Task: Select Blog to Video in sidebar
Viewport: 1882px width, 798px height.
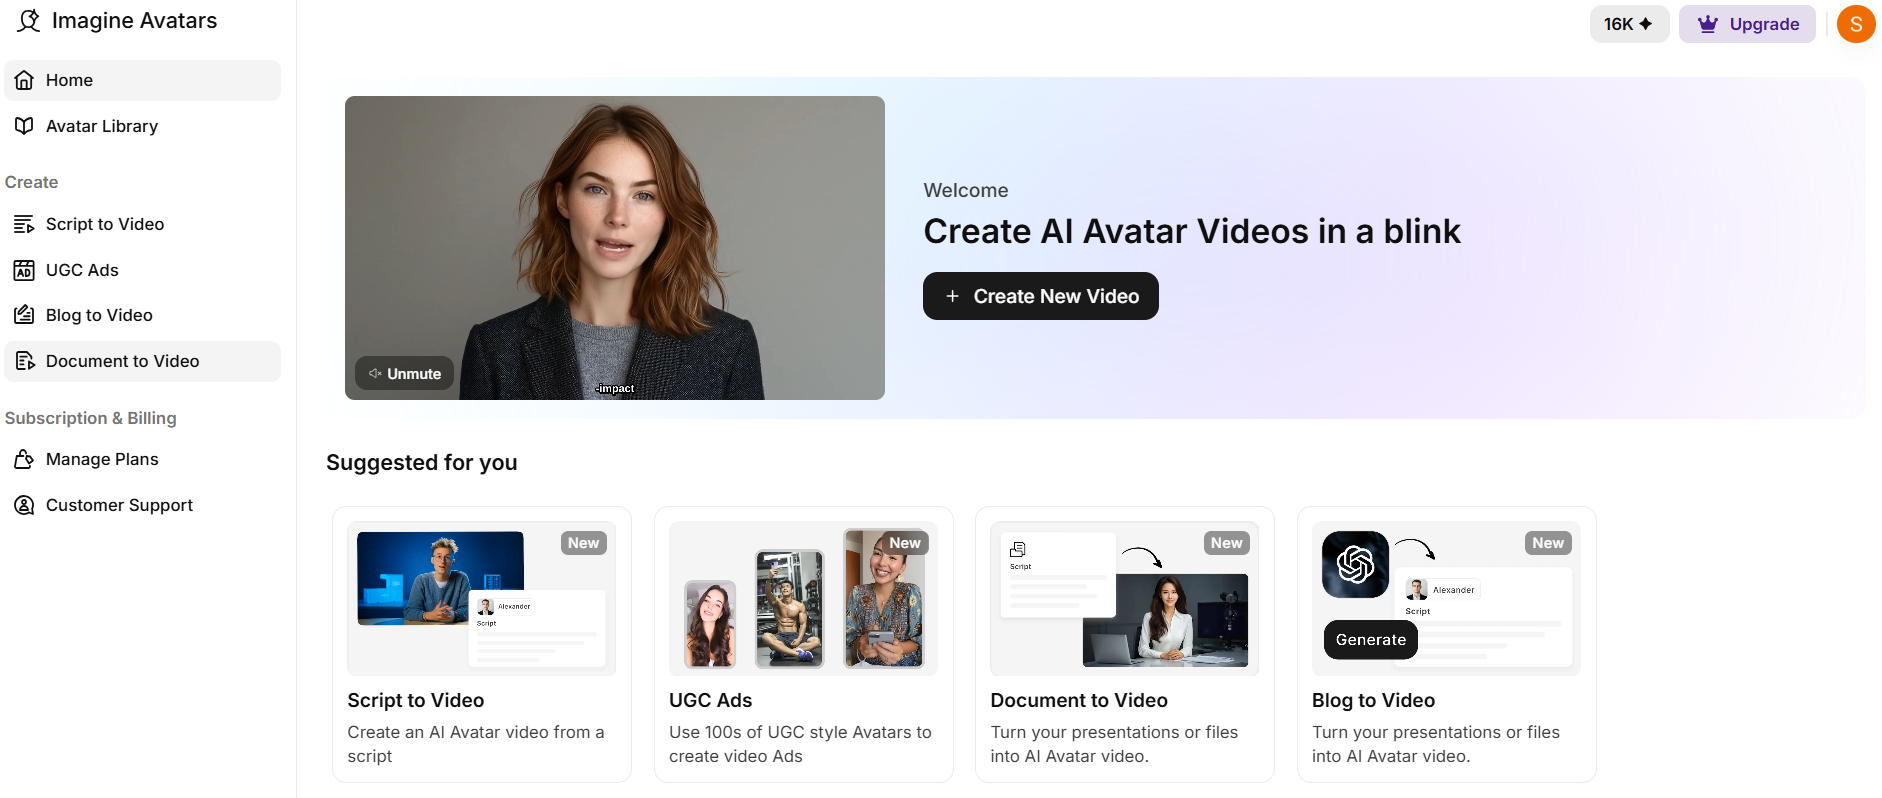Action: 143,315
